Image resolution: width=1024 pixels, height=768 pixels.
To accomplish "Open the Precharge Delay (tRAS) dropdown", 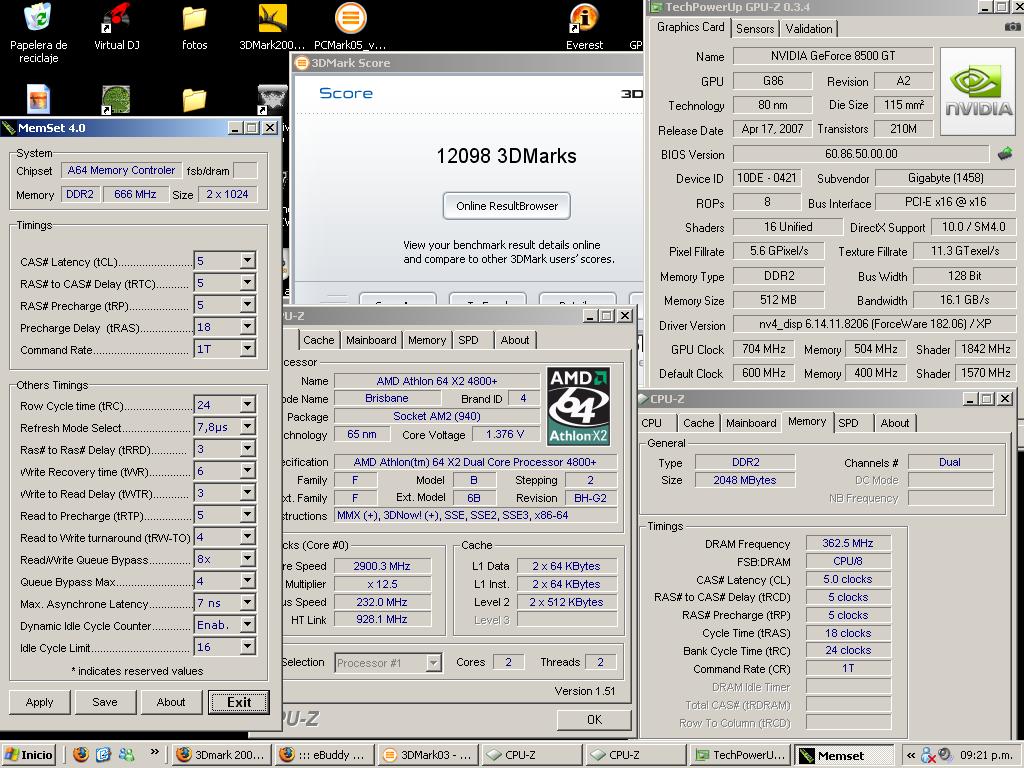I will coord(248,327).
